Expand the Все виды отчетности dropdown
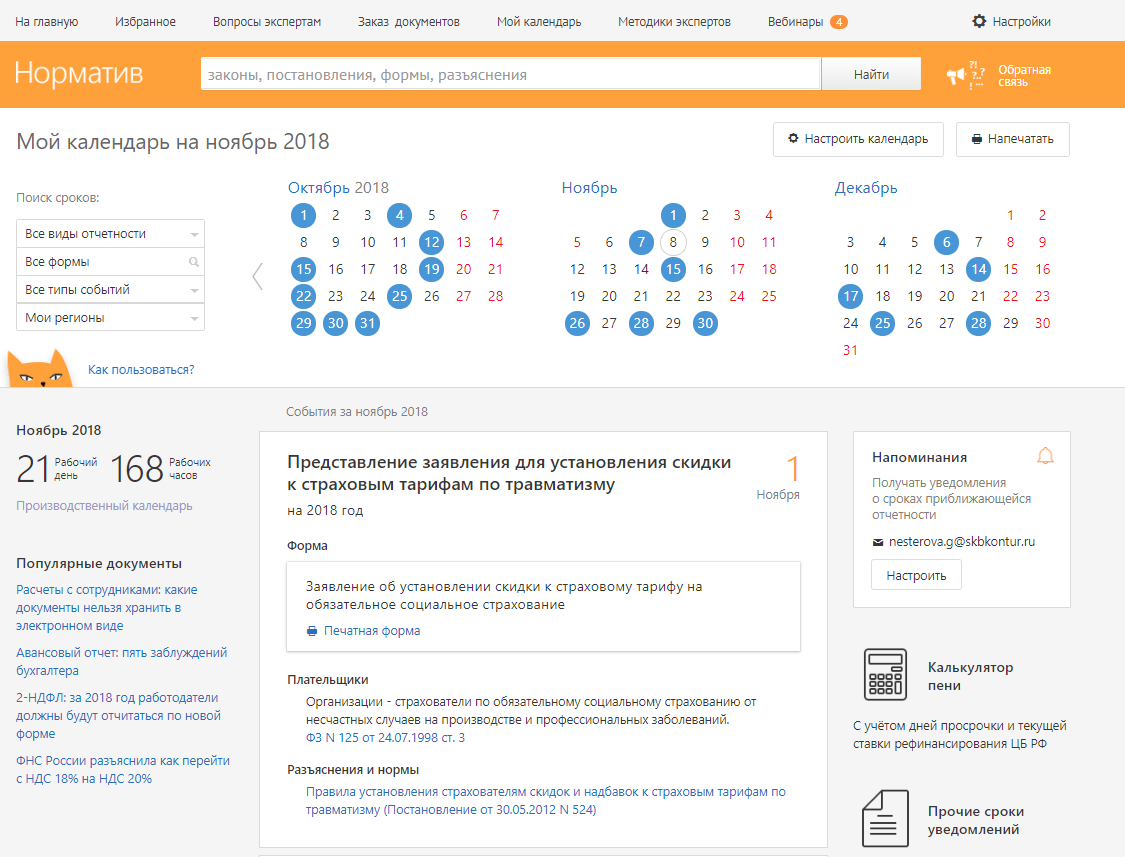Screen dimensions: 1125x857 (x=110, y=234)
